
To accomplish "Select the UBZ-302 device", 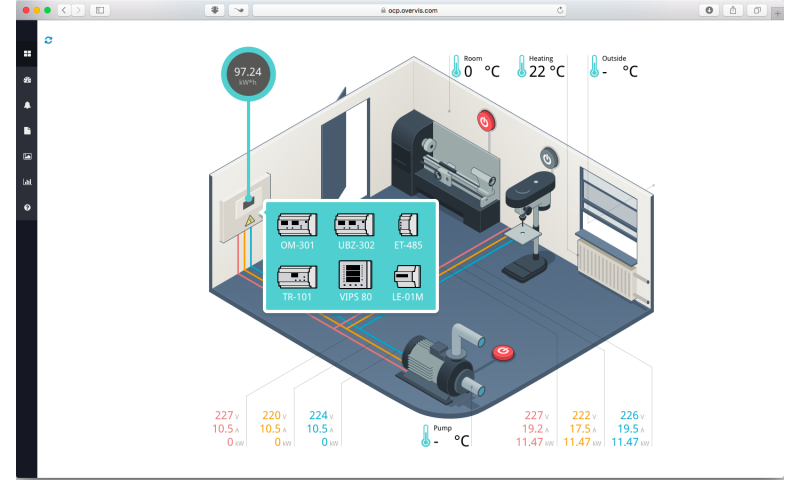I will point(354,230).
